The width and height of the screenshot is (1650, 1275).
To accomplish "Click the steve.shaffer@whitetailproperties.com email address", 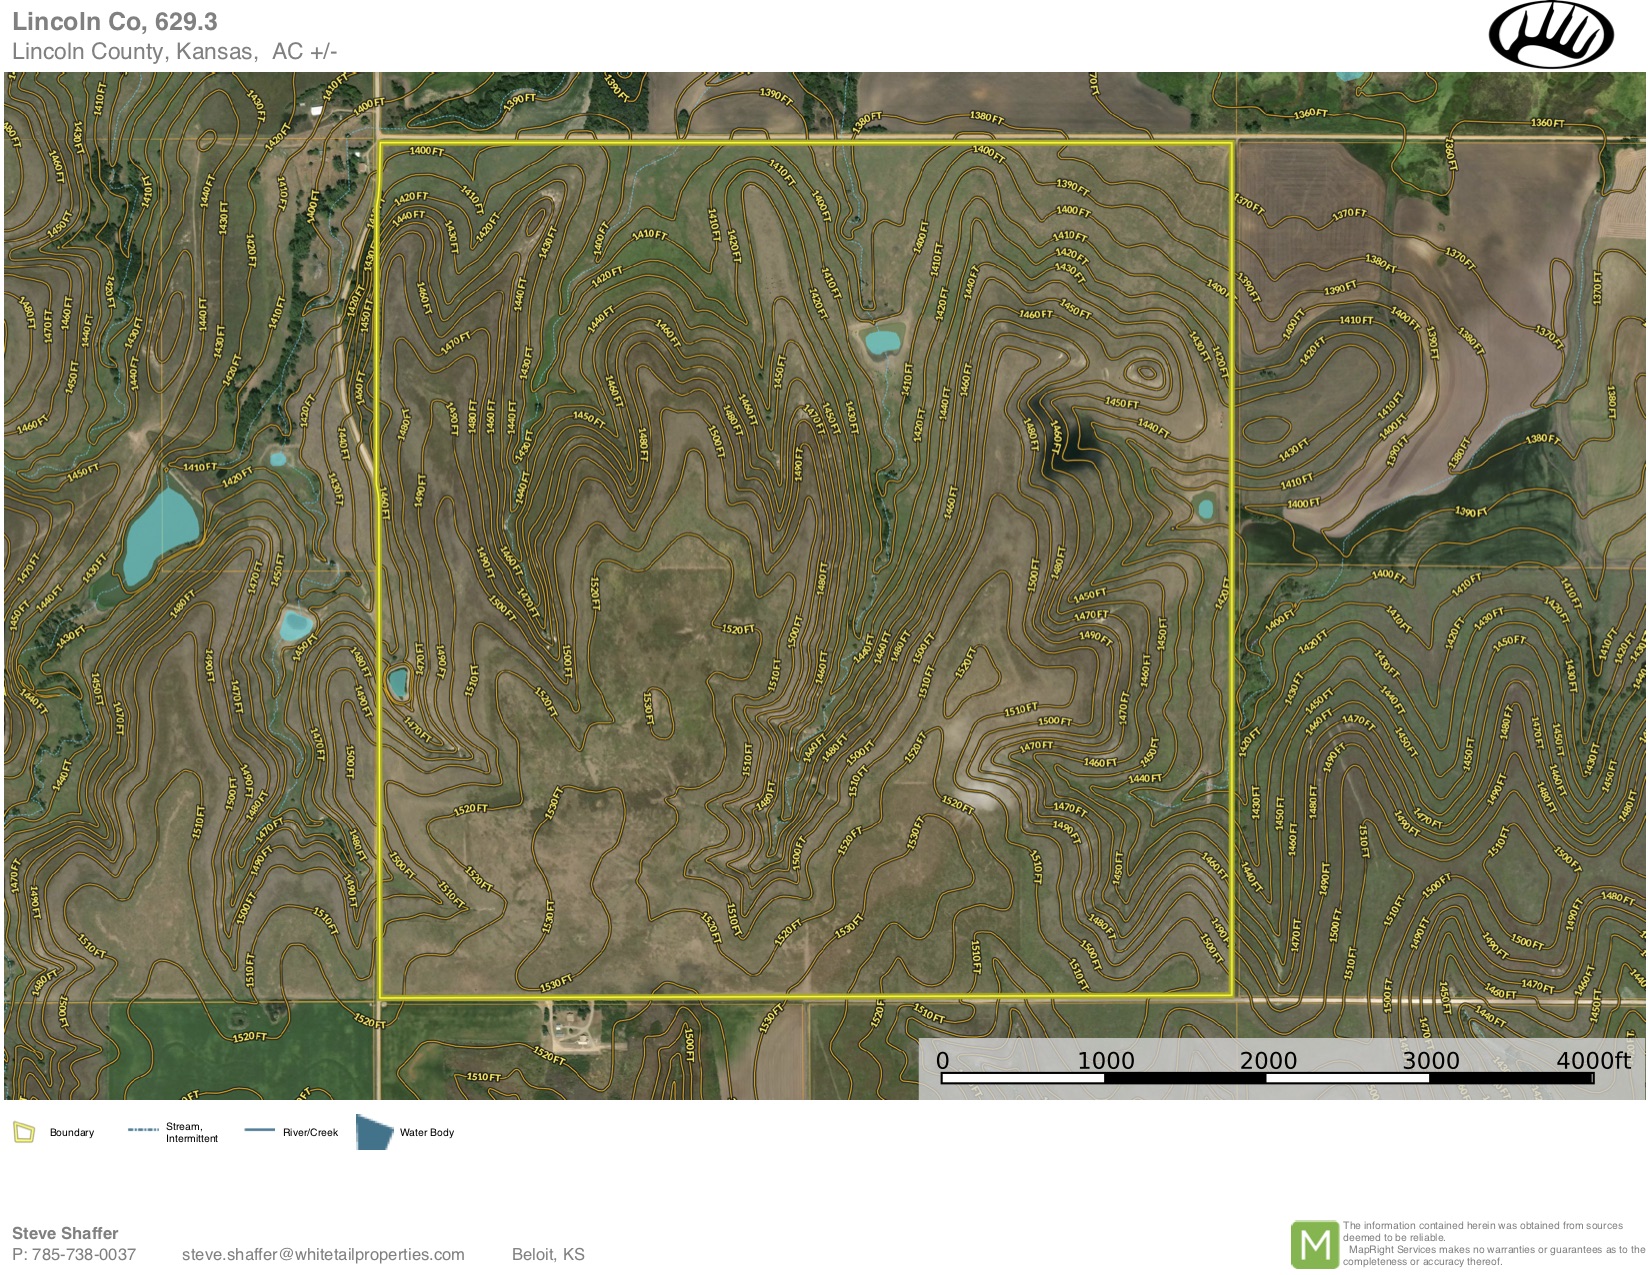I will click(323, 1254).
